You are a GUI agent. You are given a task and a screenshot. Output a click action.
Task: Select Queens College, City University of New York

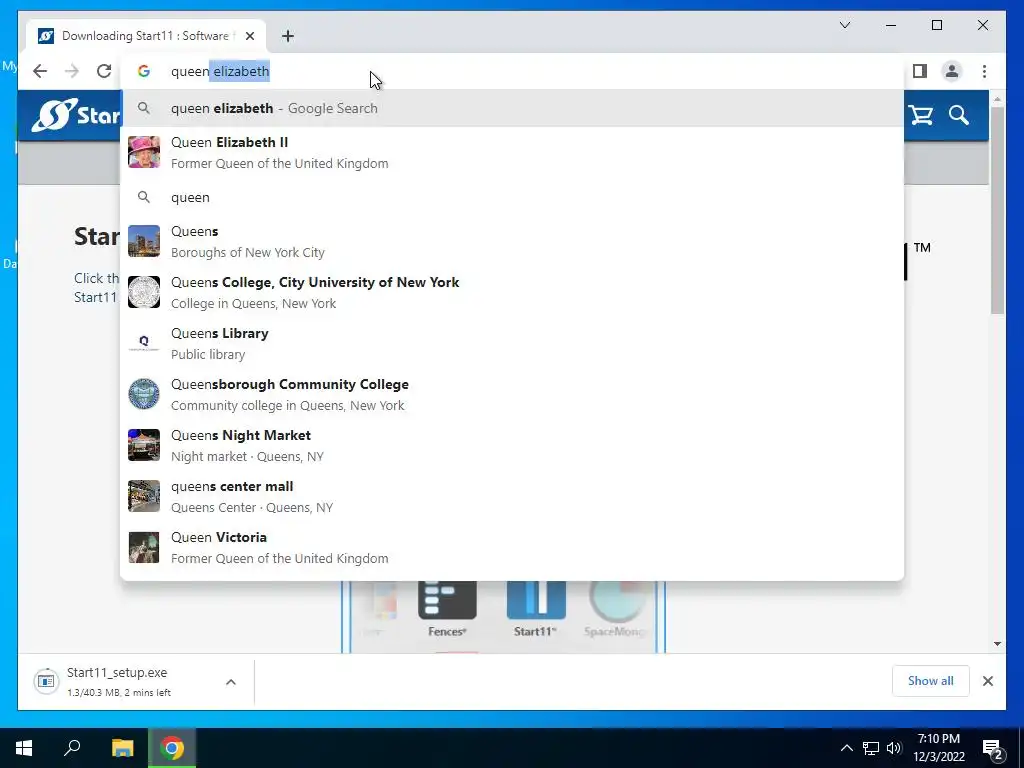click(x=512, y=293)
